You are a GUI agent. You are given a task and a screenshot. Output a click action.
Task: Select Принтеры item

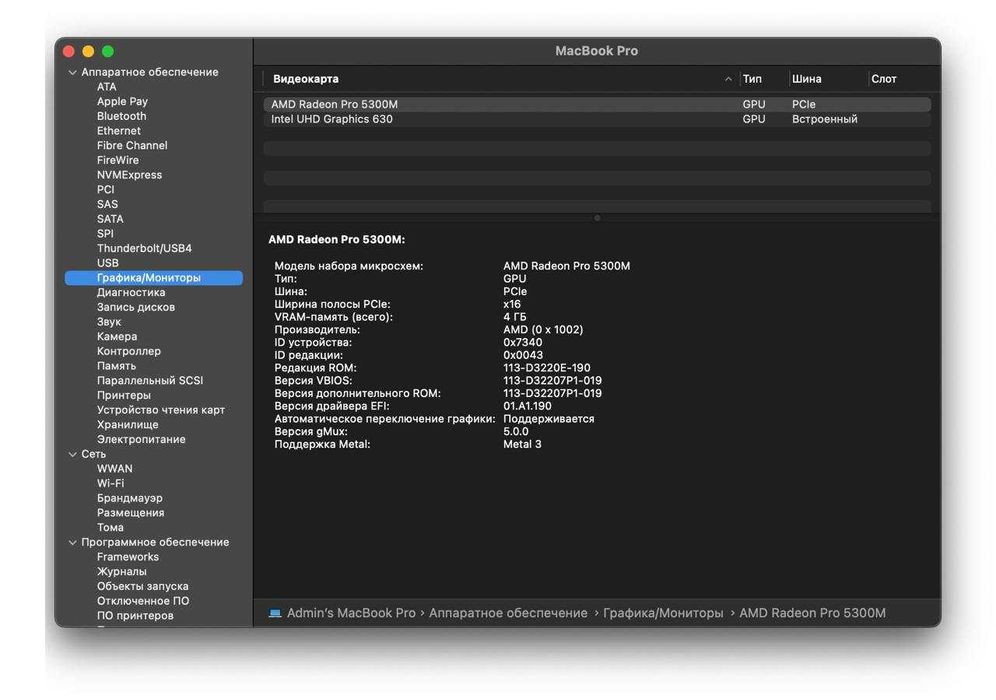tap(124, 395)
